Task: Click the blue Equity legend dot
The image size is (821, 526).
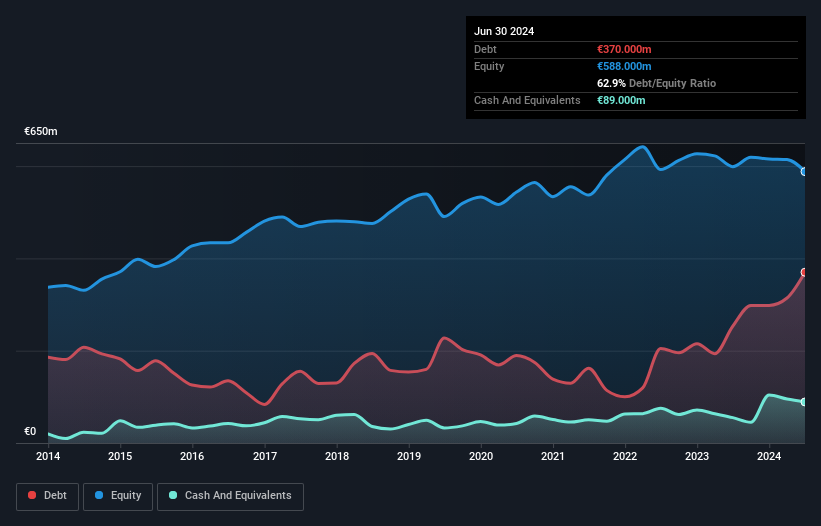Action: click(99, 495)
